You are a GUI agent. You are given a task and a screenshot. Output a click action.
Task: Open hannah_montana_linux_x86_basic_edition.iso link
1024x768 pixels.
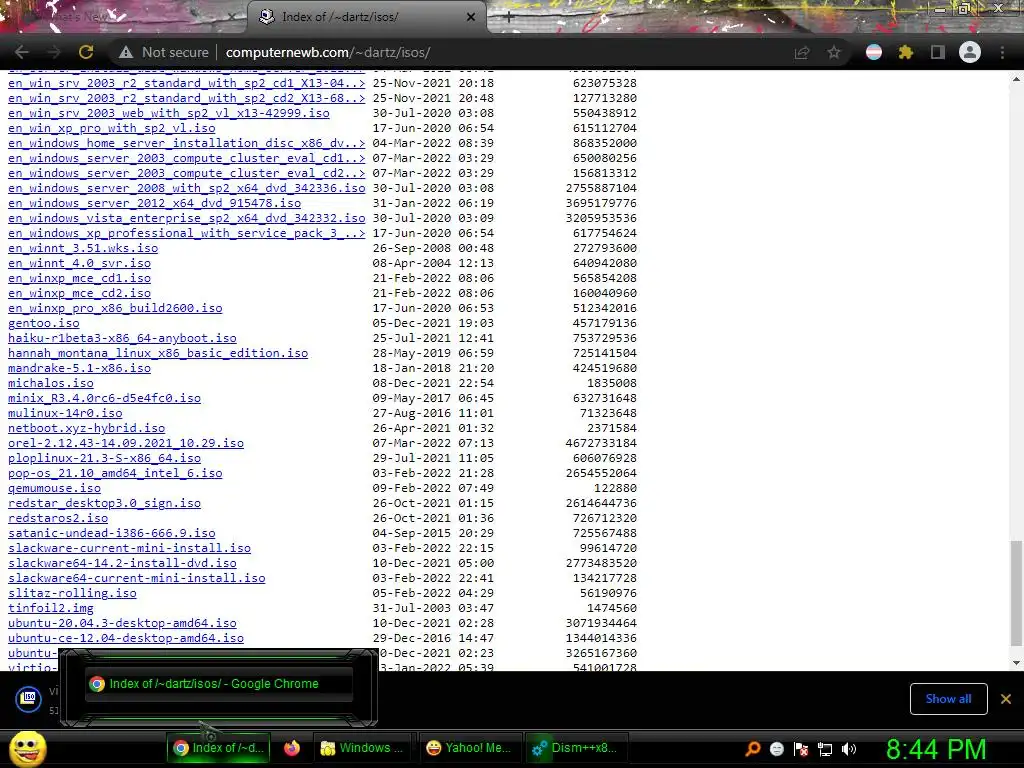click(x=158, y=353)
